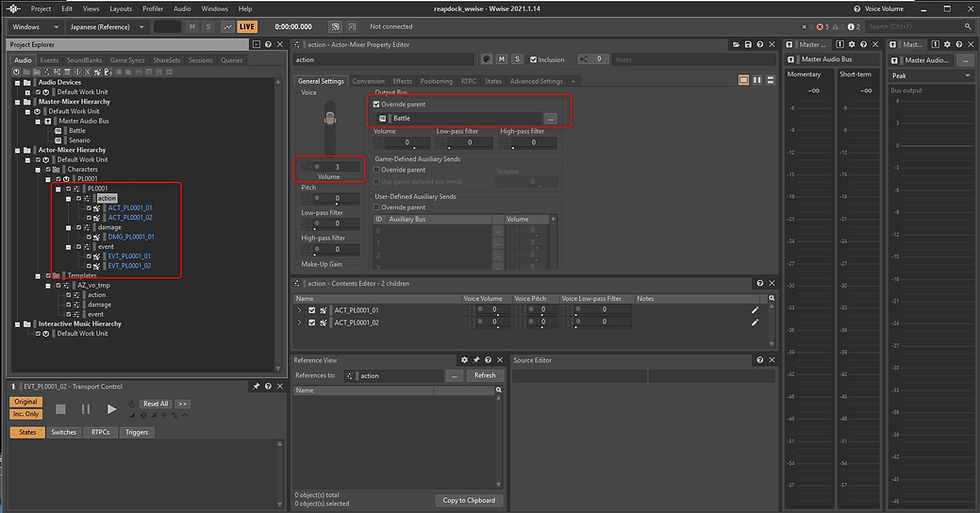The height and width of the screenshot is (513, 980).
Task: Collapse the Actor-Mixer Hierarchy node
Action: point(18,150)
